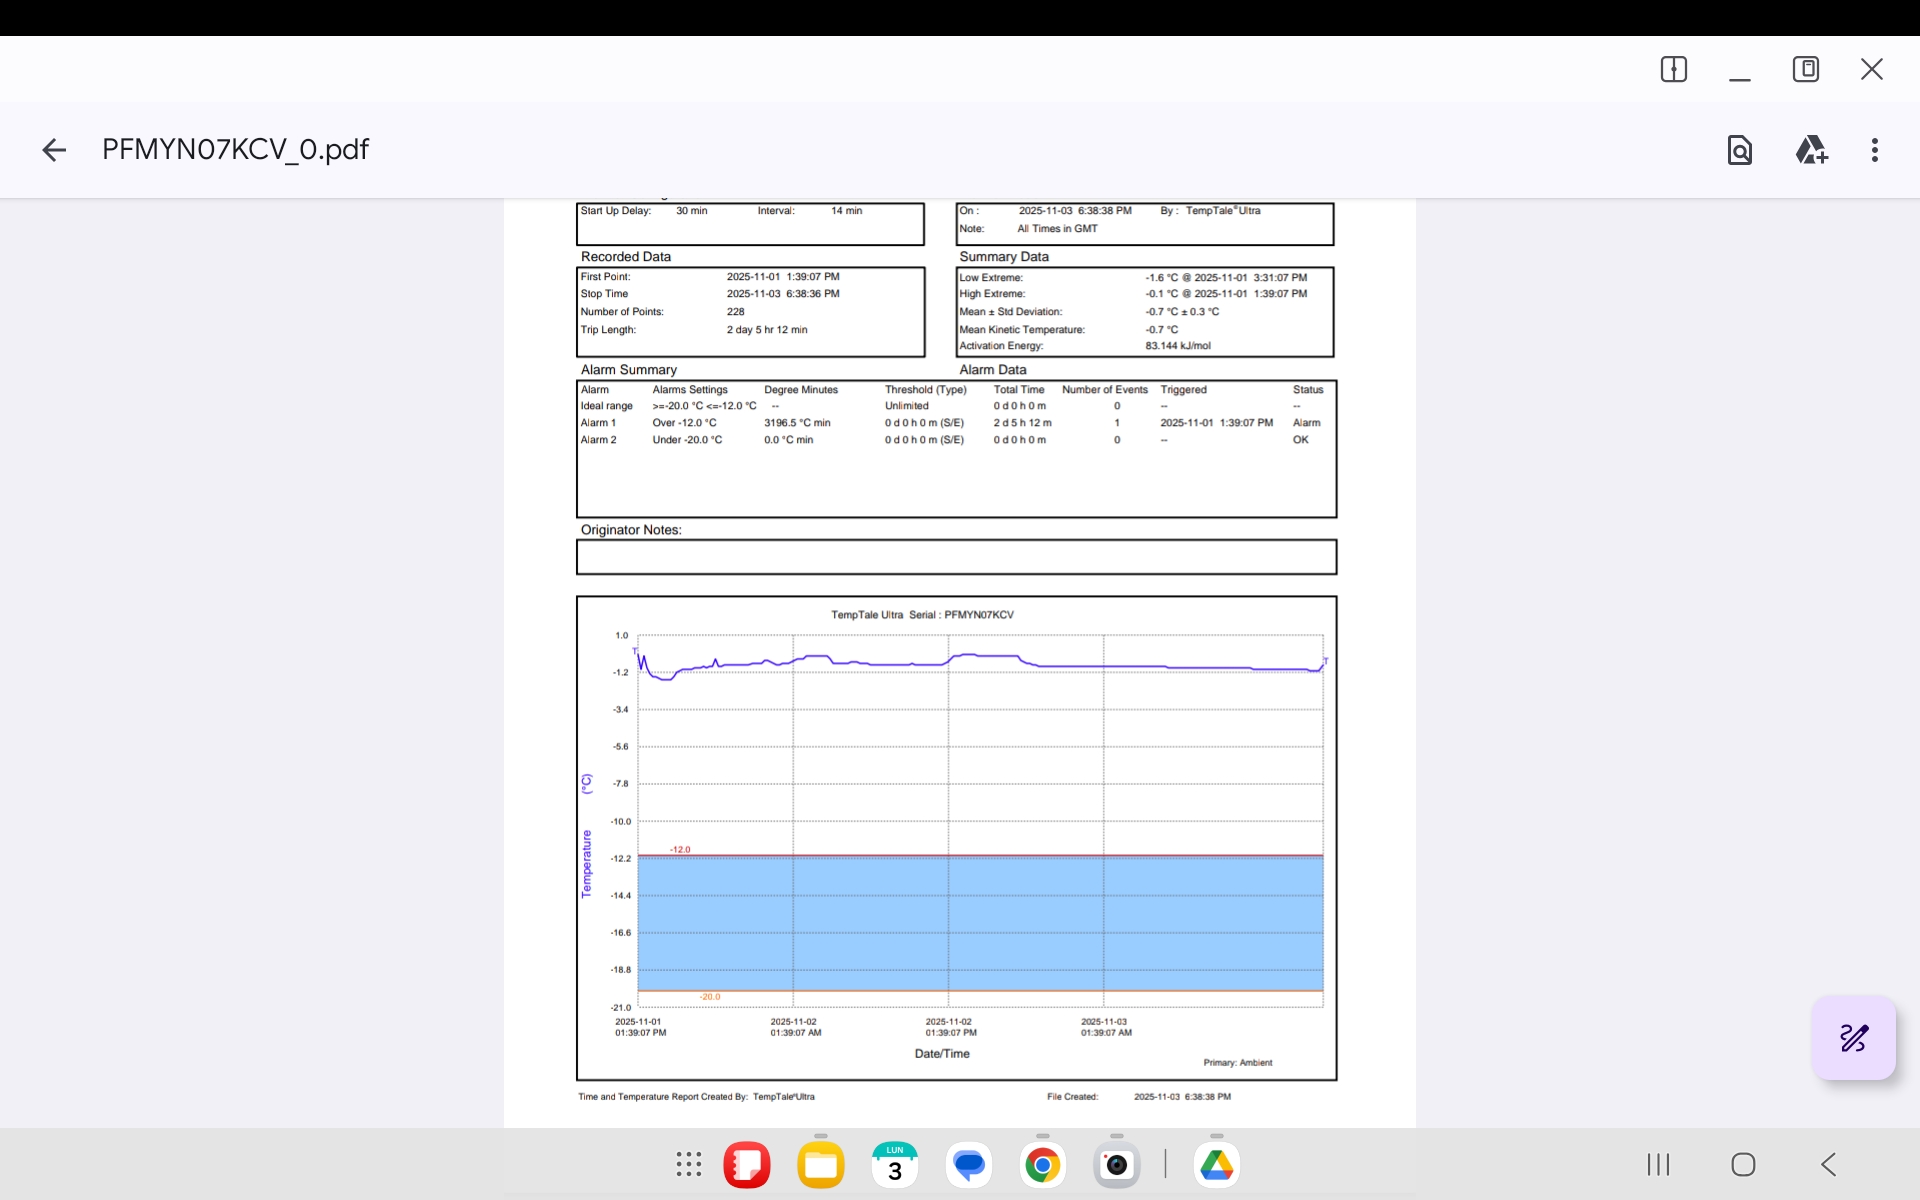The height and width of the screenshot is (1200, 1920).
Task: Open find in document search icon
Action: pyautogui.click(x=1739, y=150)
